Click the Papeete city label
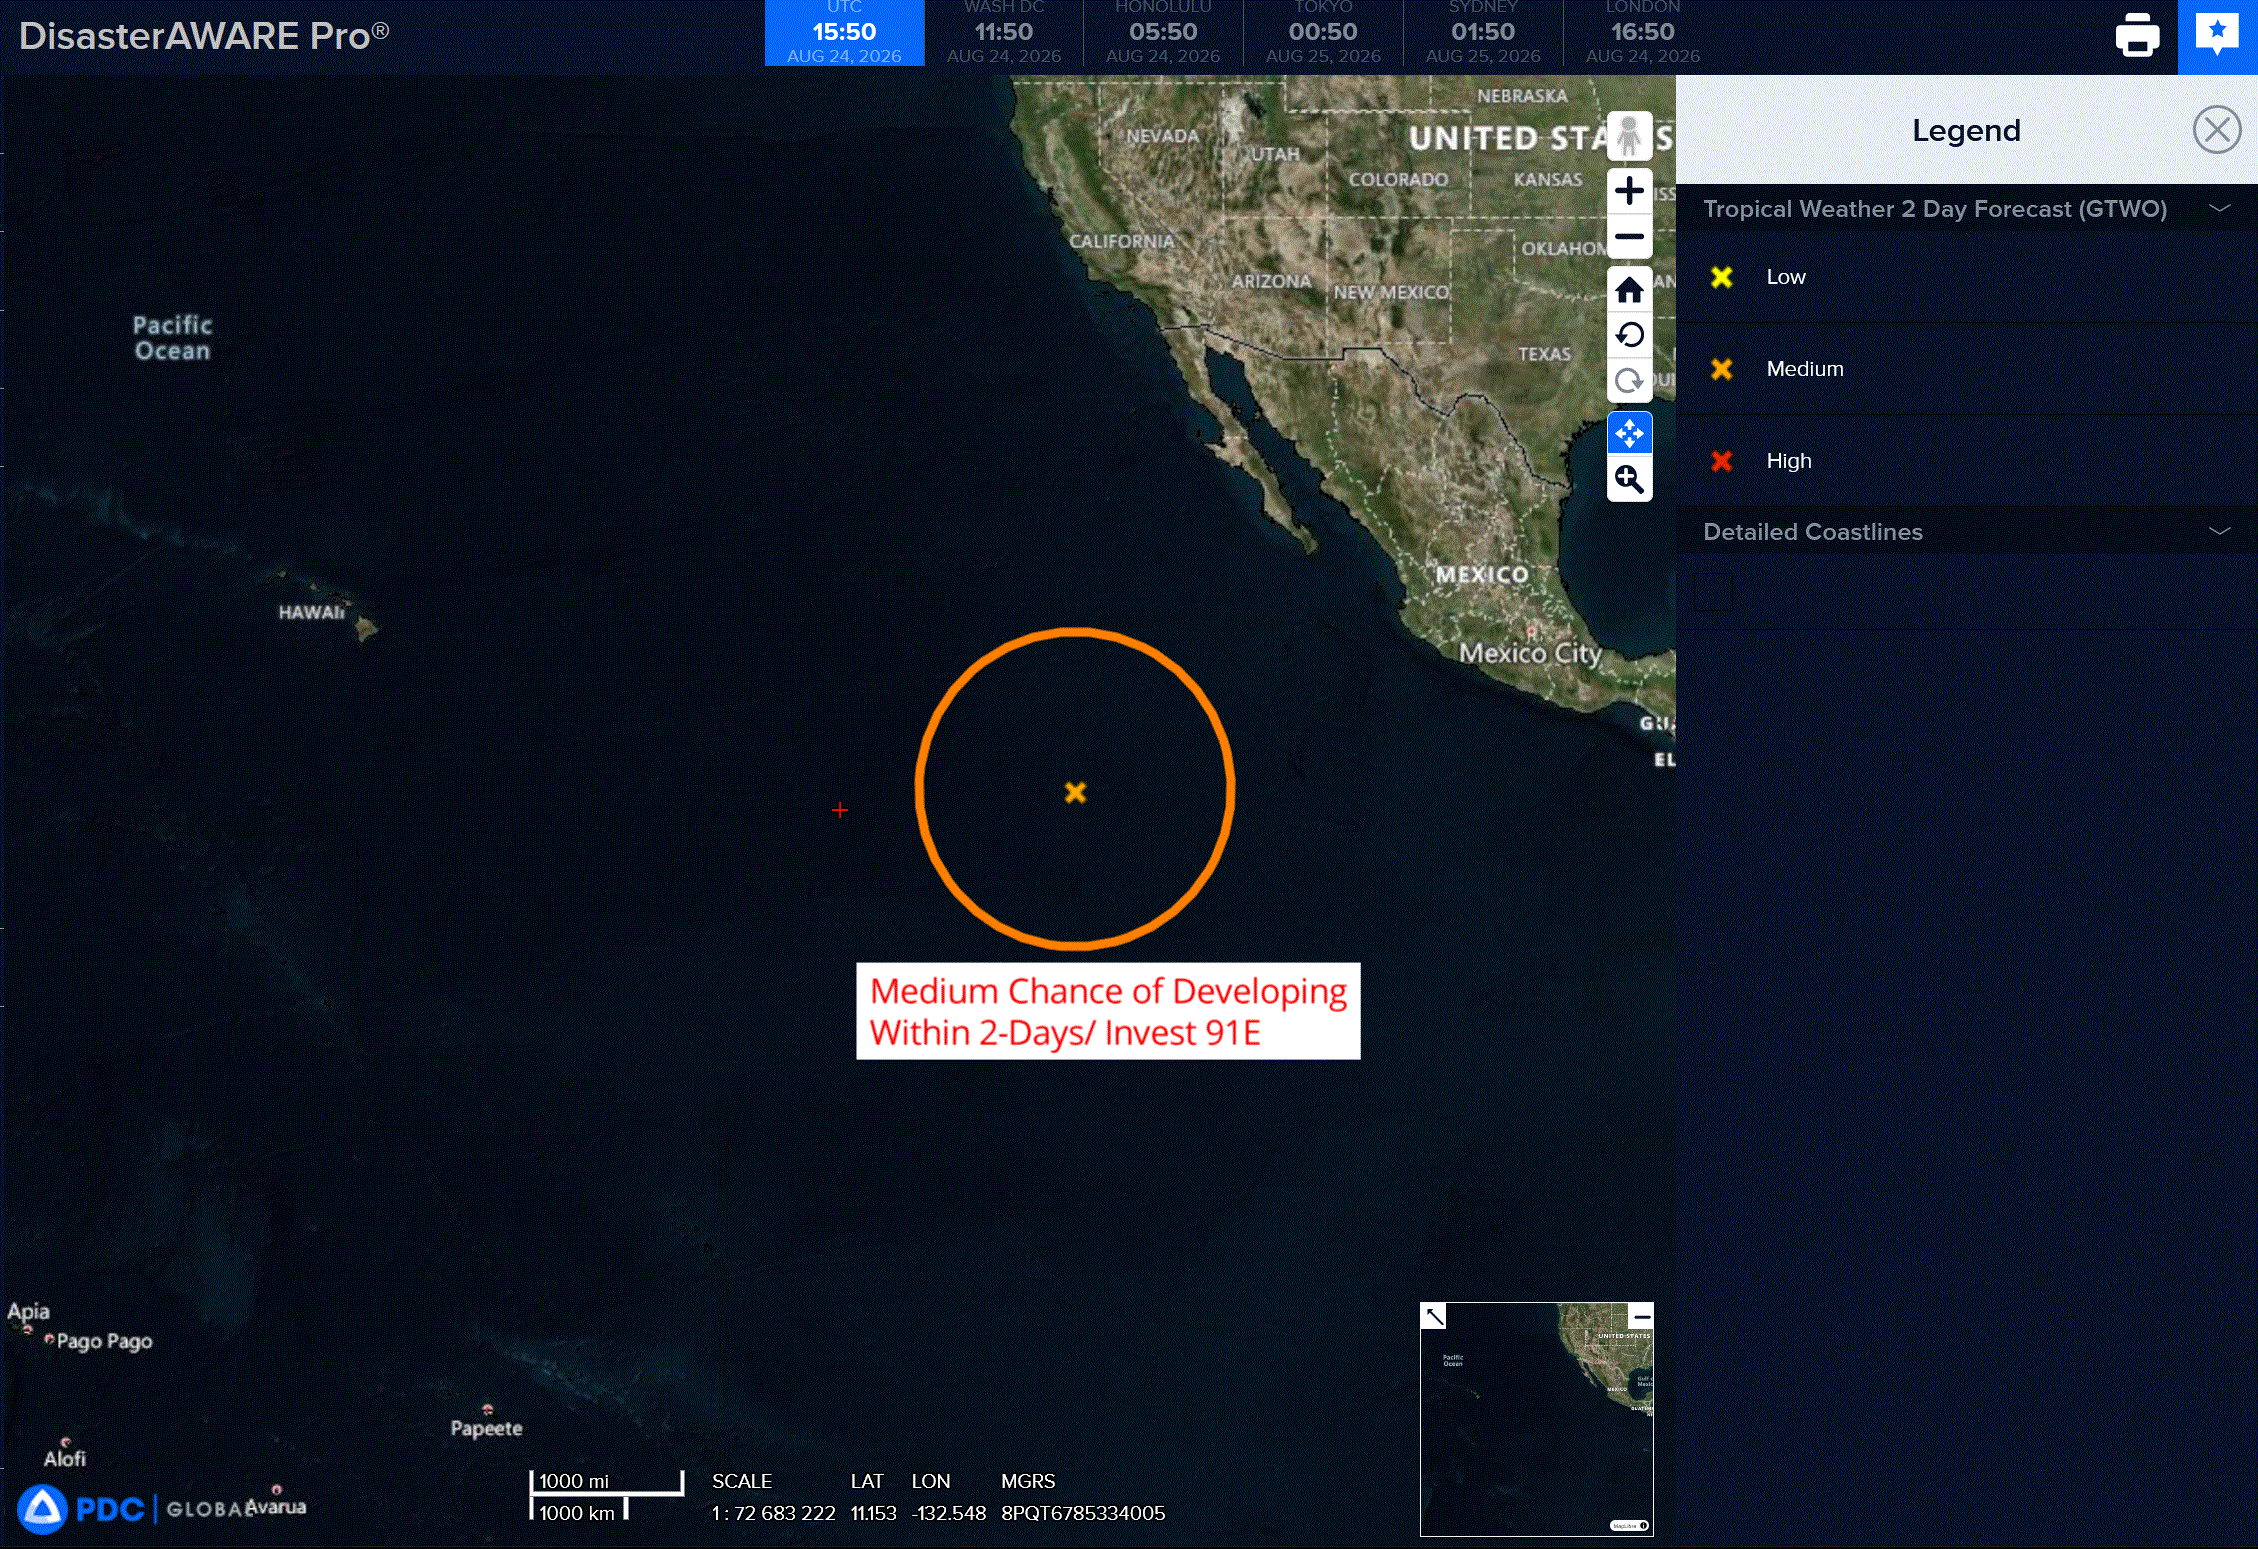Screen dimensions: 2258x1549 (486, 1428)
